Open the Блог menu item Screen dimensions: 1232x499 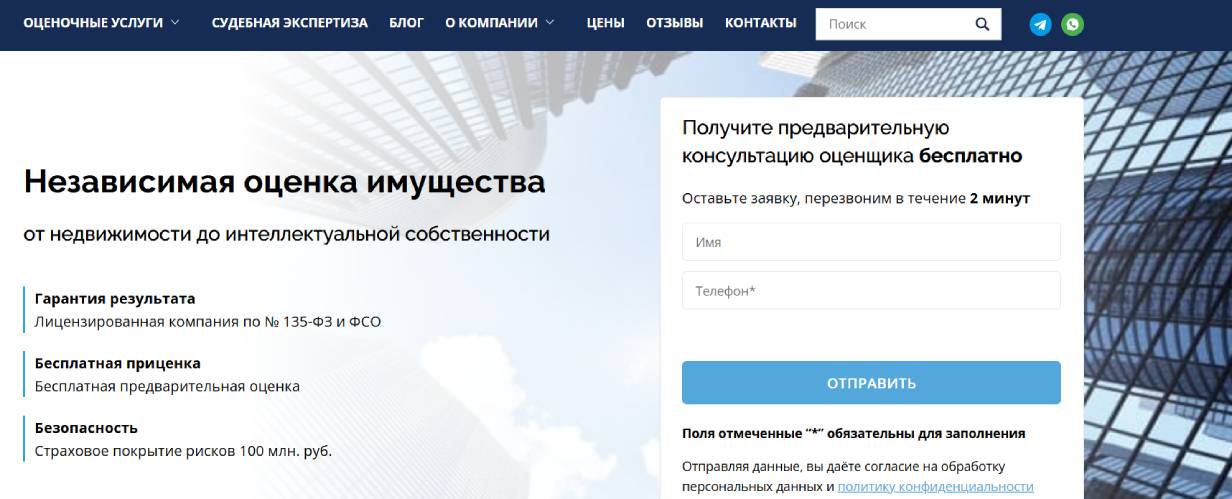click(x=406, y=22)
